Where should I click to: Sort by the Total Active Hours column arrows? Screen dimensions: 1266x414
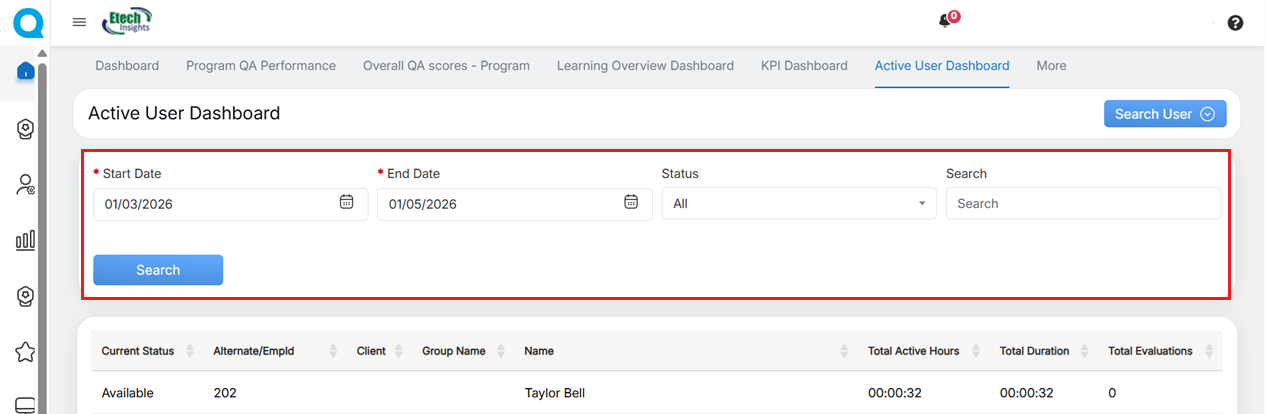pos(972,351)
